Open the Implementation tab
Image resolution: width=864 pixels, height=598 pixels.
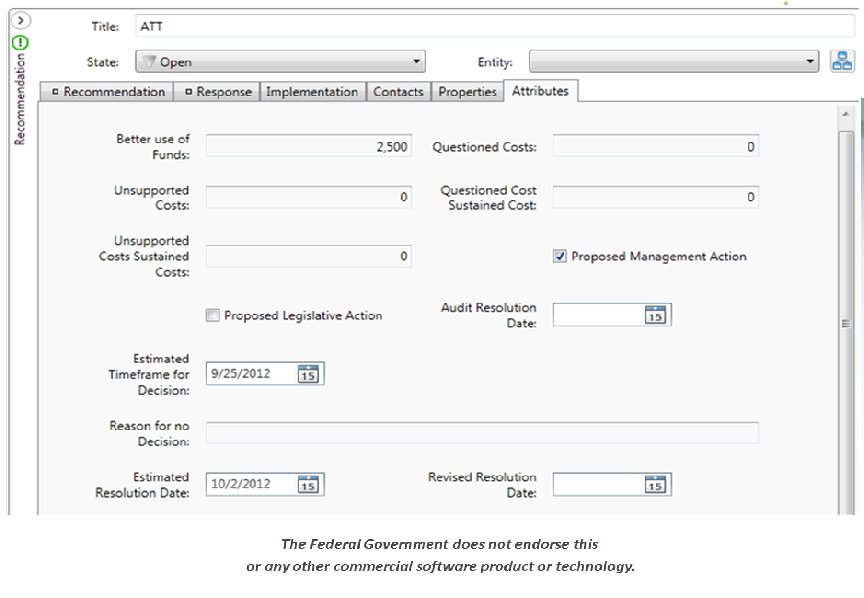pyautogui.click(x=312, y=91)
